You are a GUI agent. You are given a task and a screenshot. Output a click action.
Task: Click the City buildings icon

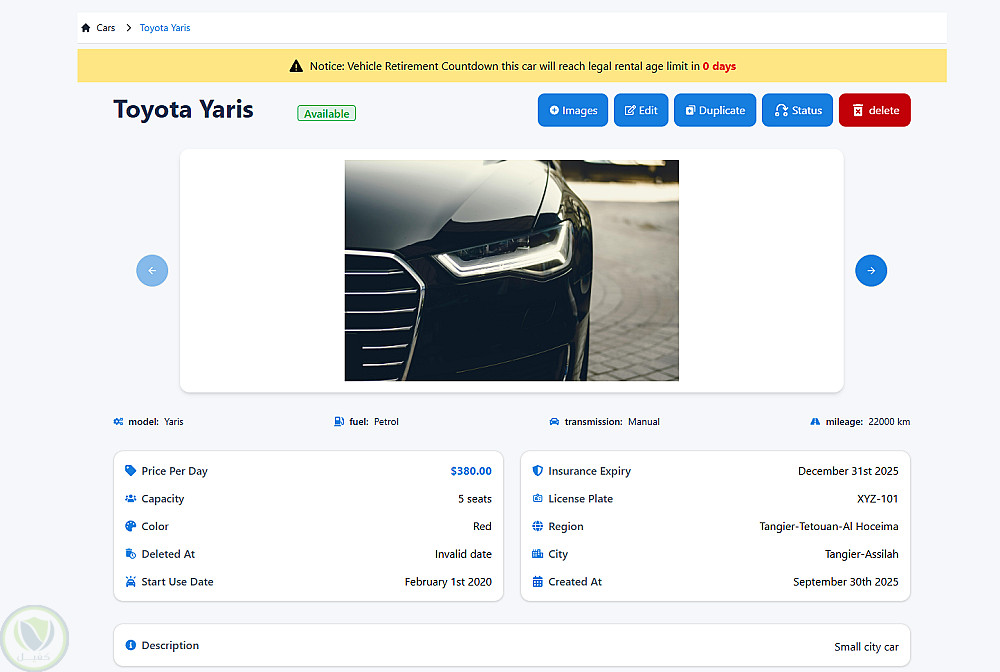(538, 553)
